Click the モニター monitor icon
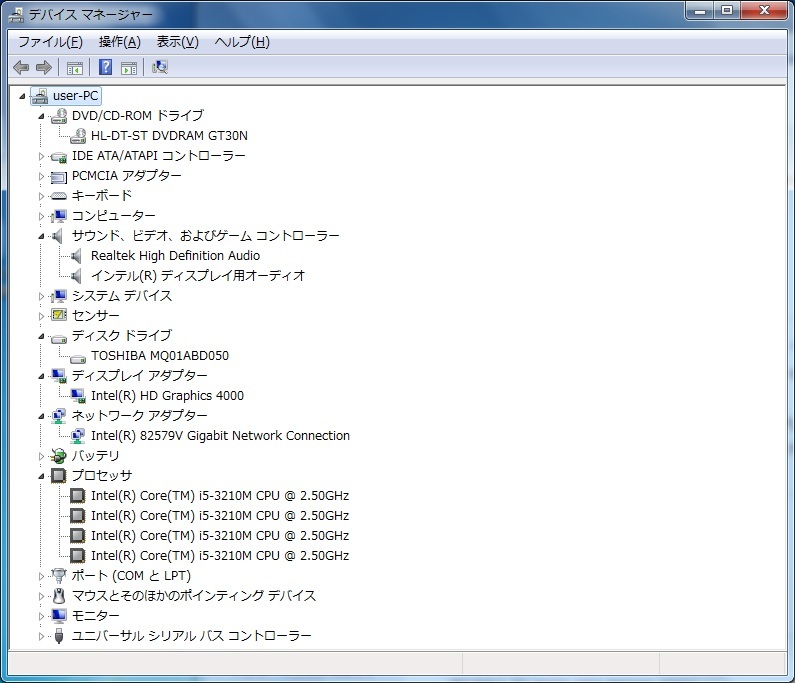This screenshot has width=795, height=683. [59, 616]
